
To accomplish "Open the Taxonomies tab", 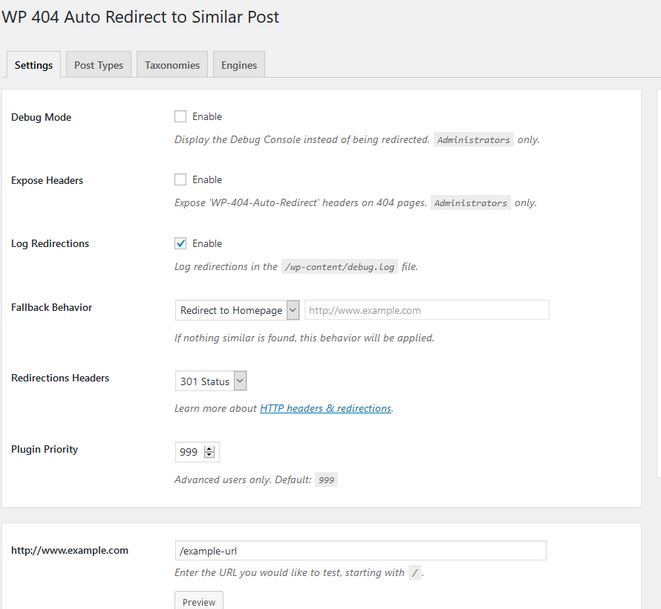I will (x=172, y=65).
